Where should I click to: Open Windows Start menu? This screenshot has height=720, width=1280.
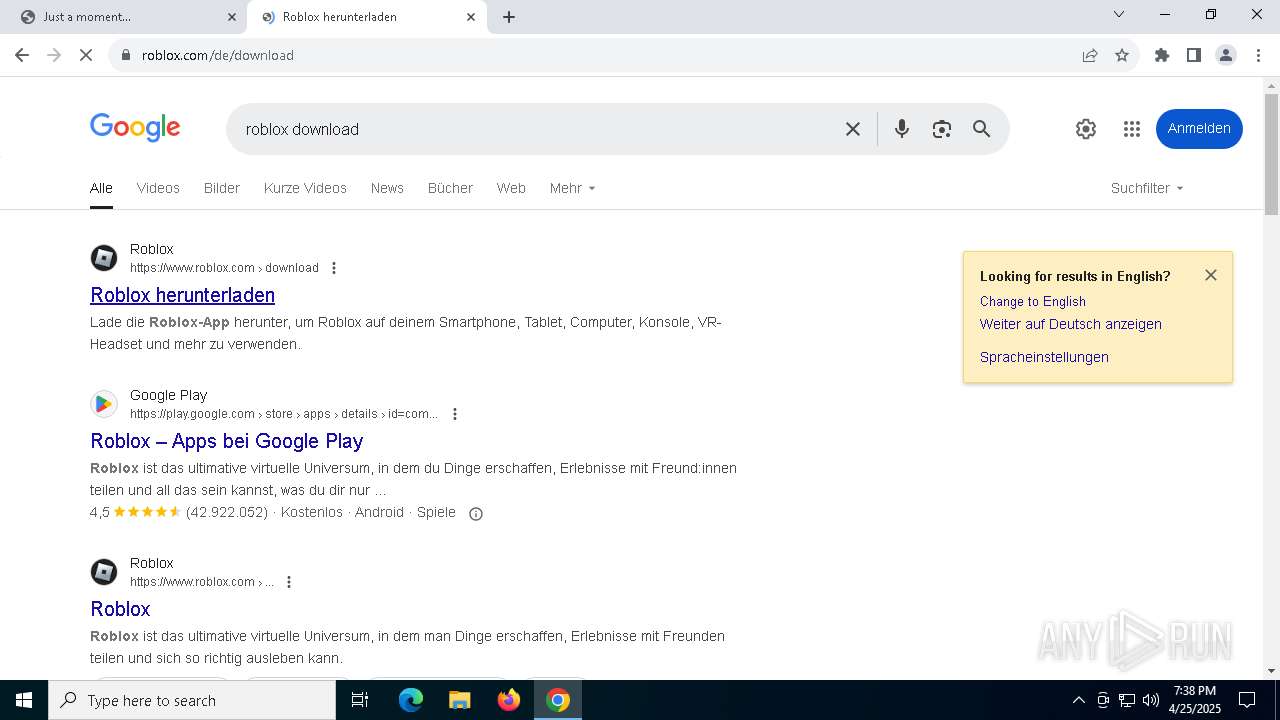click(24, 700)
